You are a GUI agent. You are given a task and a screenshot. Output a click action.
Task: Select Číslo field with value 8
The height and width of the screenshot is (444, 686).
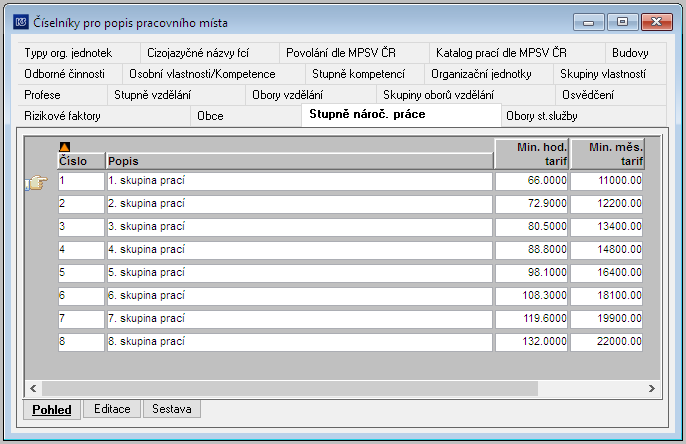point(81,342)
